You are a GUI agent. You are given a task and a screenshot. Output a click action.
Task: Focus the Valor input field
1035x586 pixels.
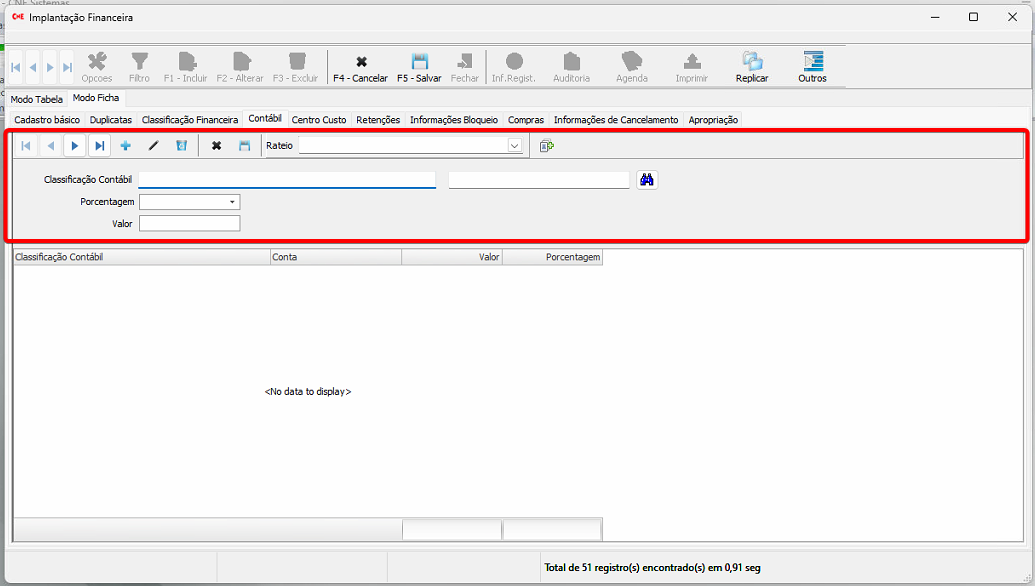point(189,224)
